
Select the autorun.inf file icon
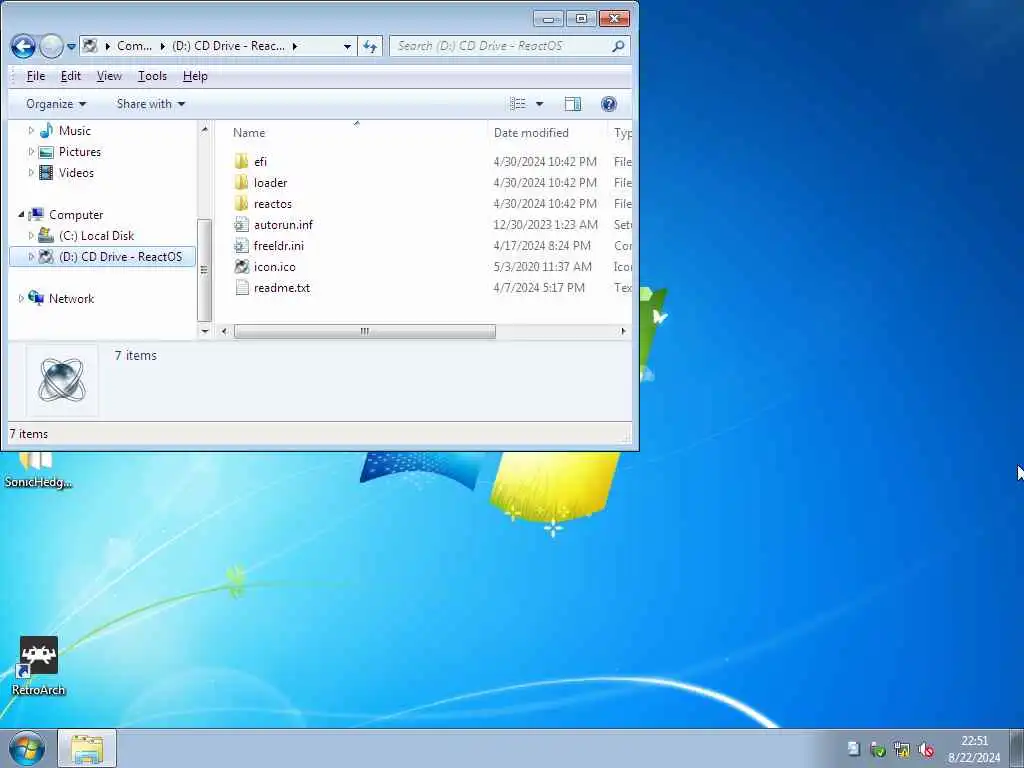point(242,225)
